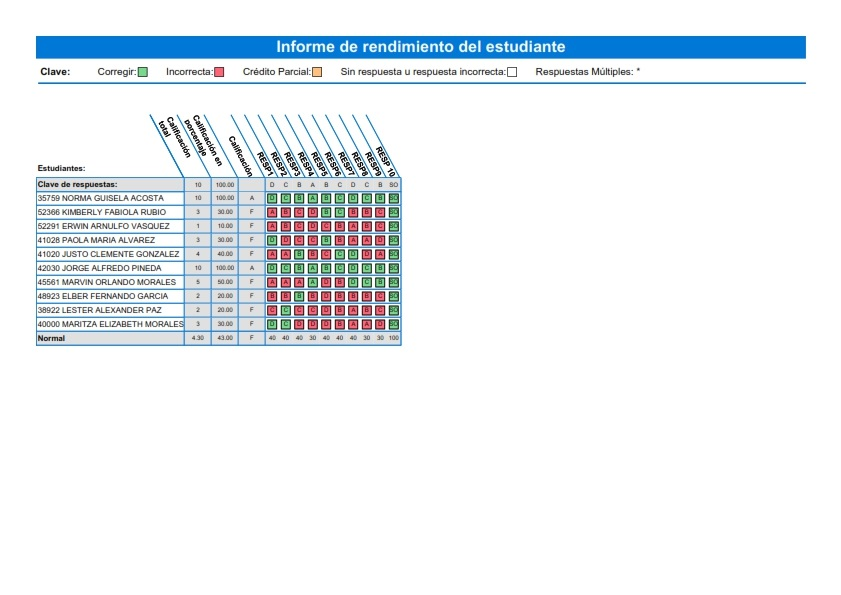
Task: Click the 43.00 average percentage
Action: [x=225, y=339]
